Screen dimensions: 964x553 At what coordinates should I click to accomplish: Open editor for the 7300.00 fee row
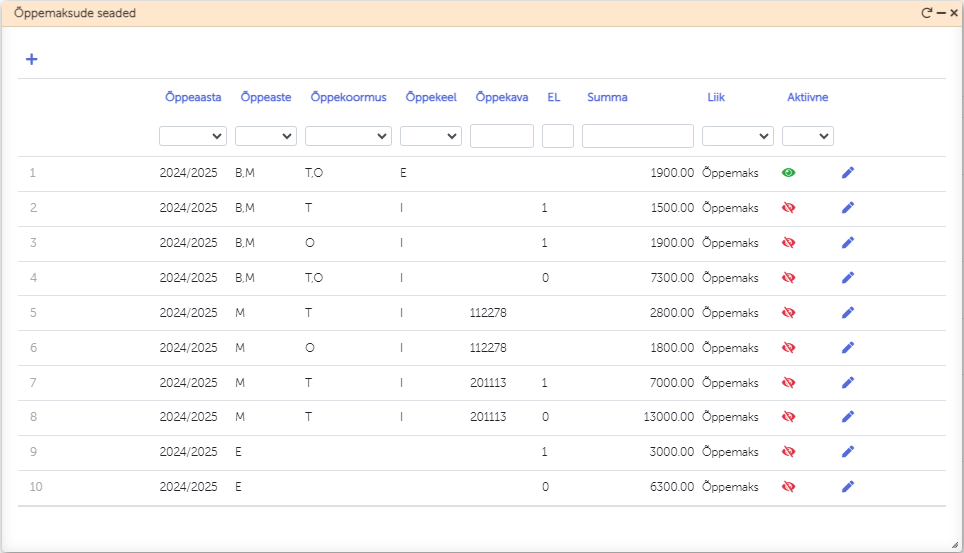click(848, 278)
